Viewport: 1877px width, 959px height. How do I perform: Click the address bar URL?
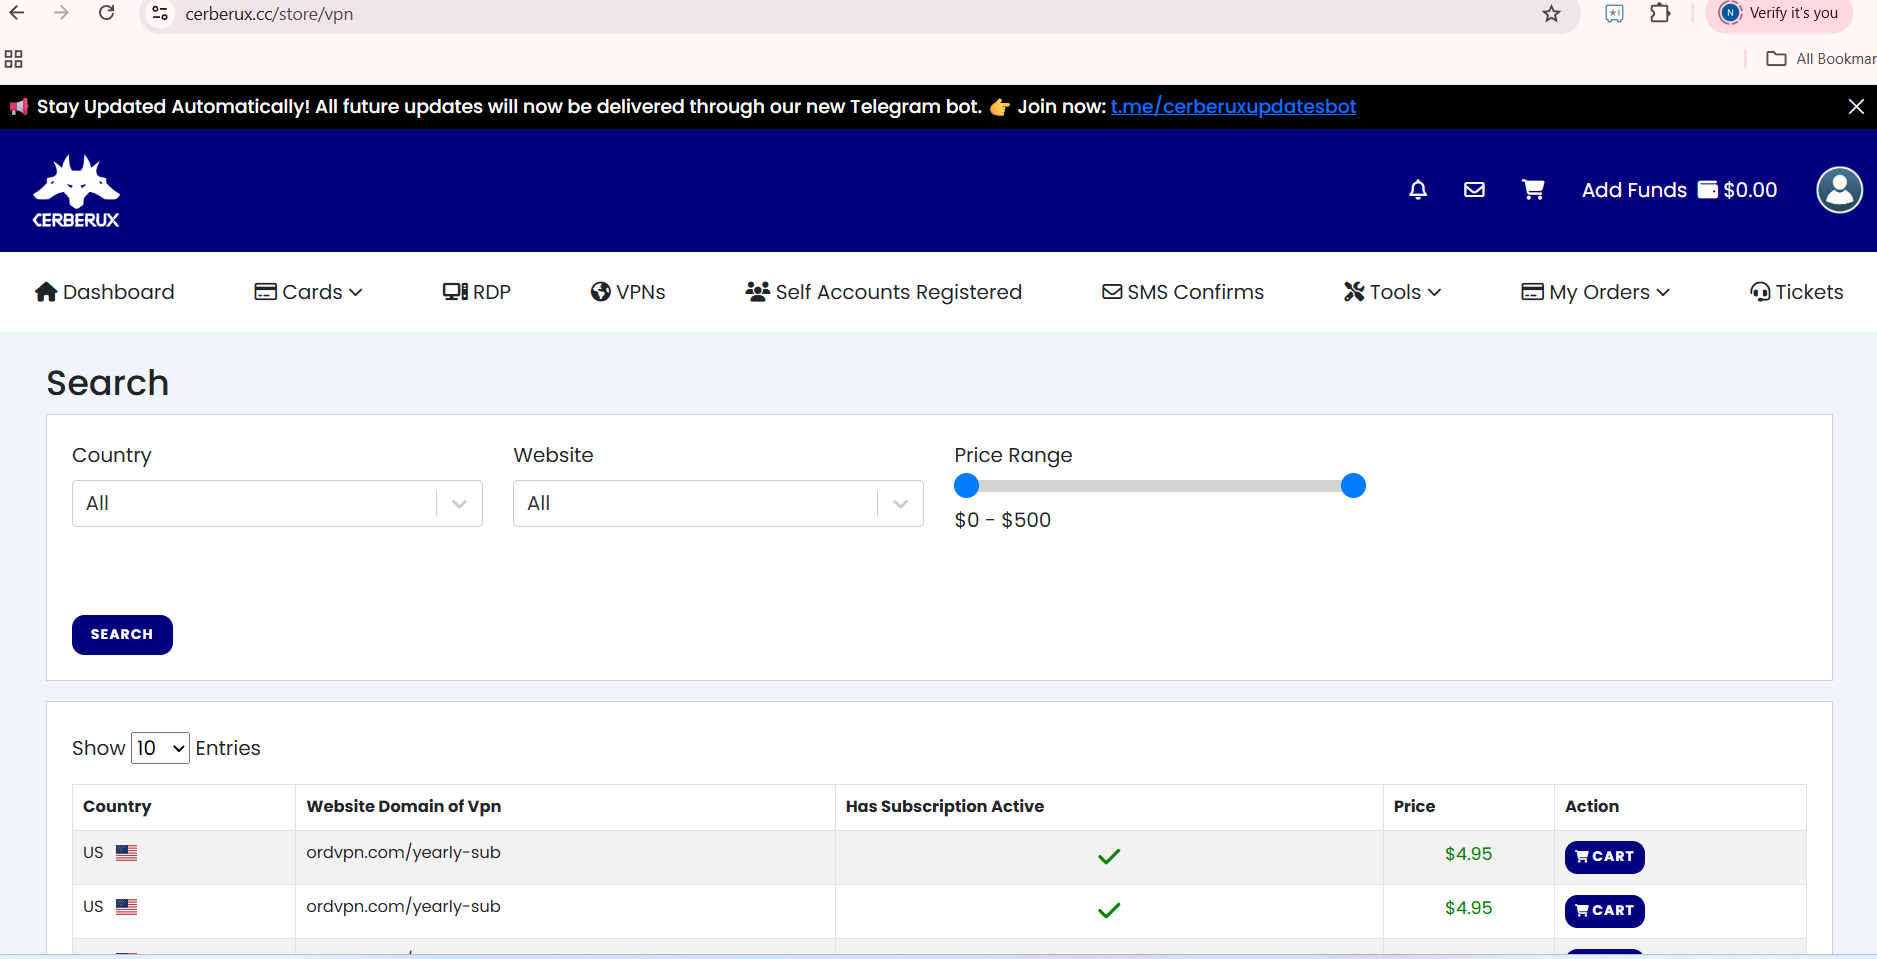point(269,14)
